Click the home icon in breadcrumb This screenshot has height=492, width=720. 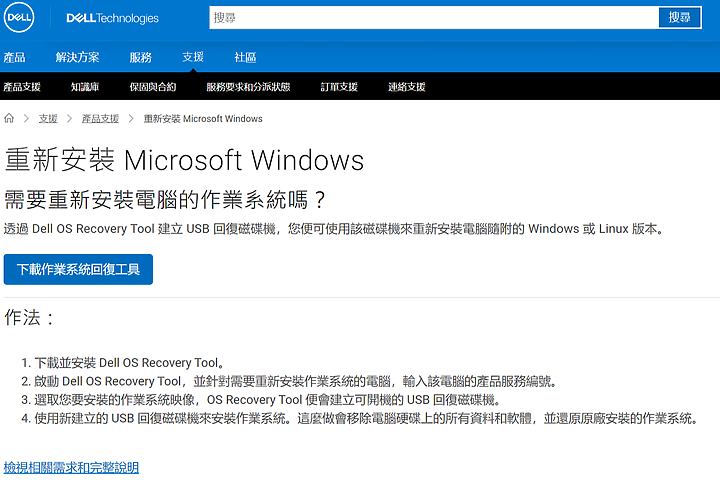9,118
